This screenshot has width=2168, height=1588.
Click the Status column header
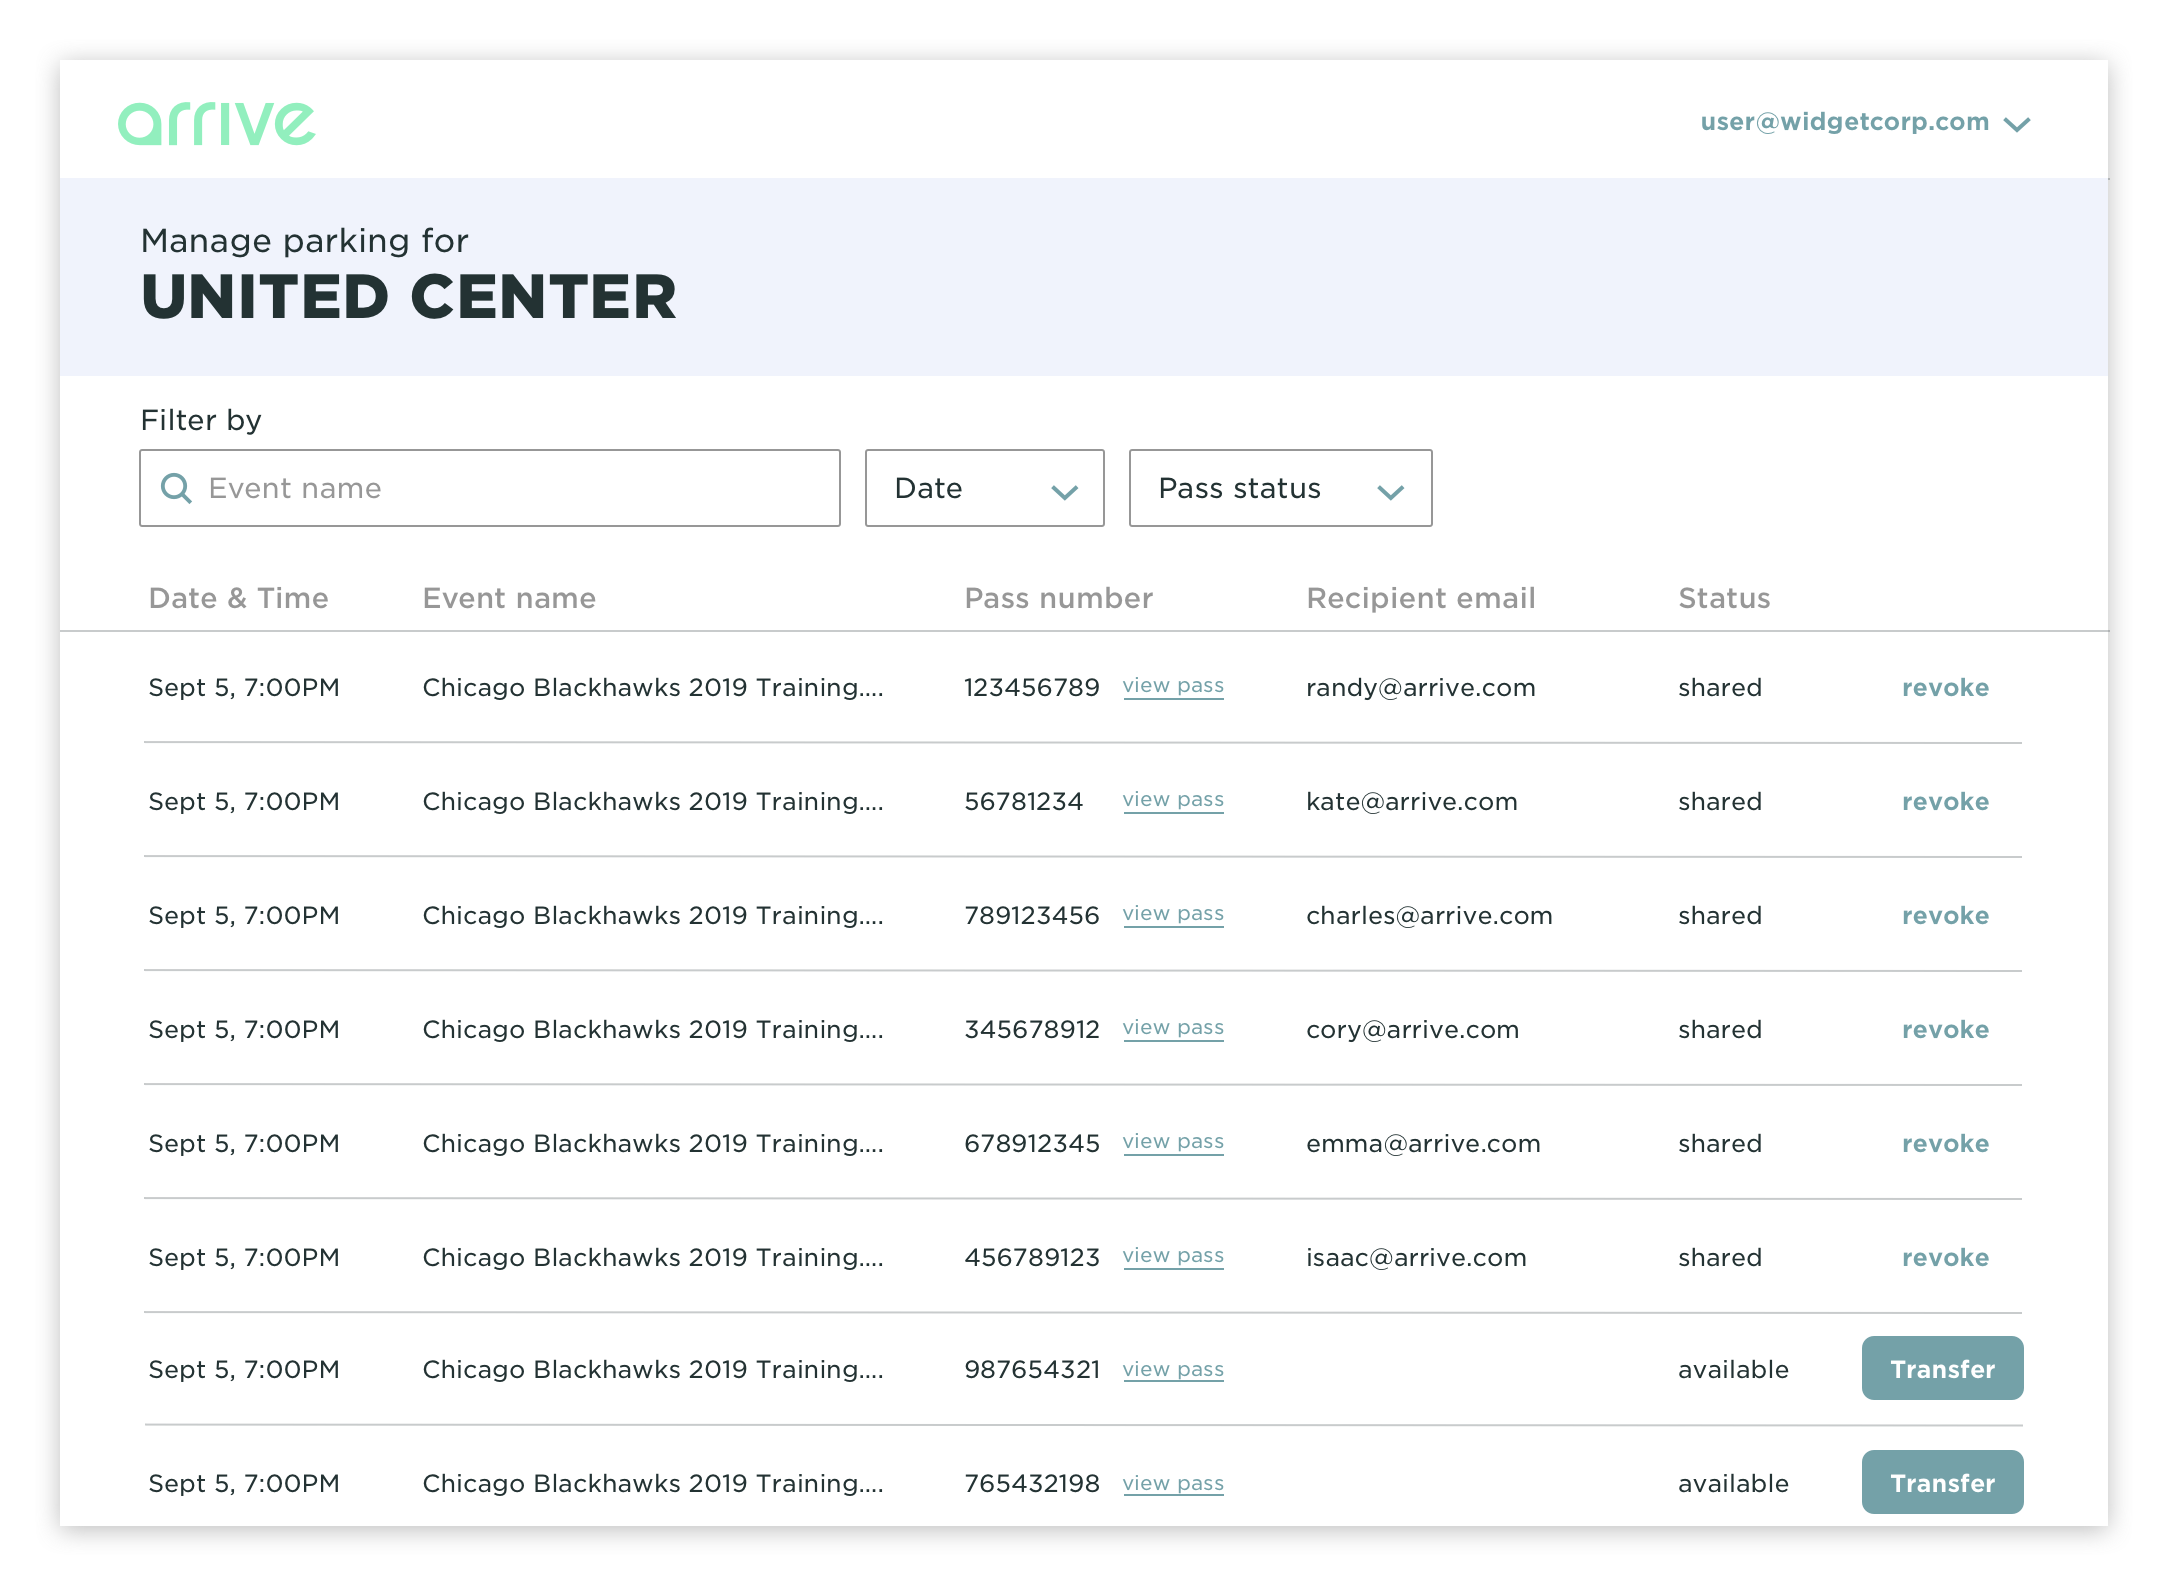1724,598
